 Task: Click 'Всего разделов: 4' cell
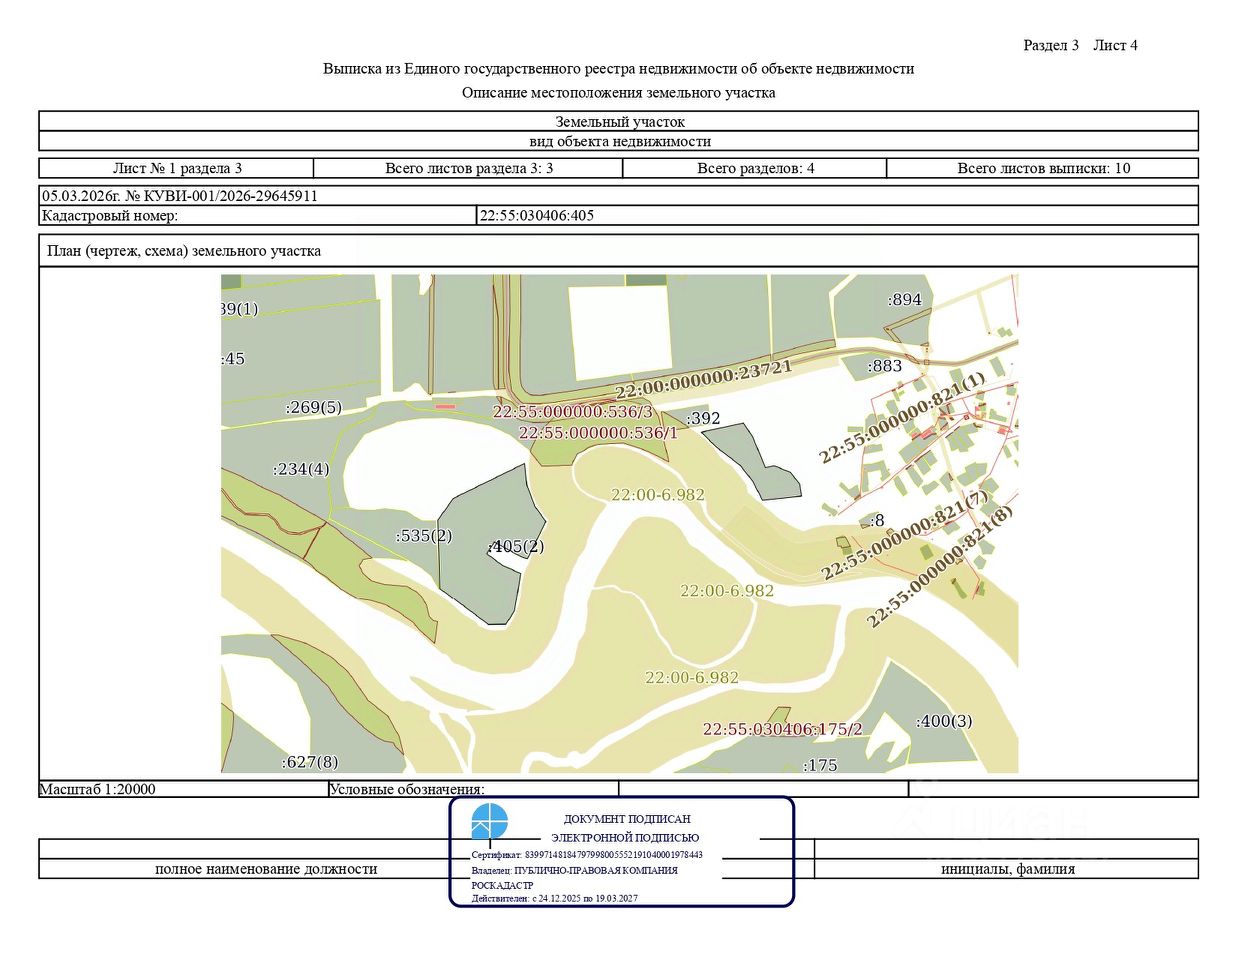(755, 168)
